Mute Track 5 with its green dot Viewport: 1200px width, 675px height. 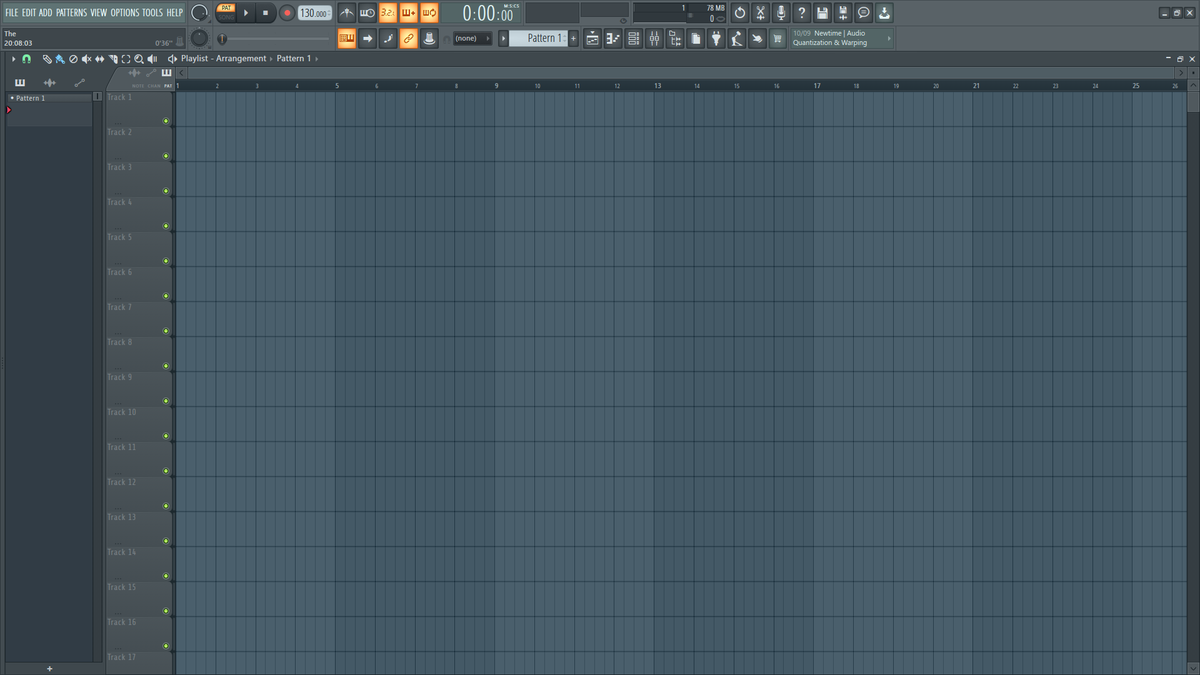click(166, 261)
